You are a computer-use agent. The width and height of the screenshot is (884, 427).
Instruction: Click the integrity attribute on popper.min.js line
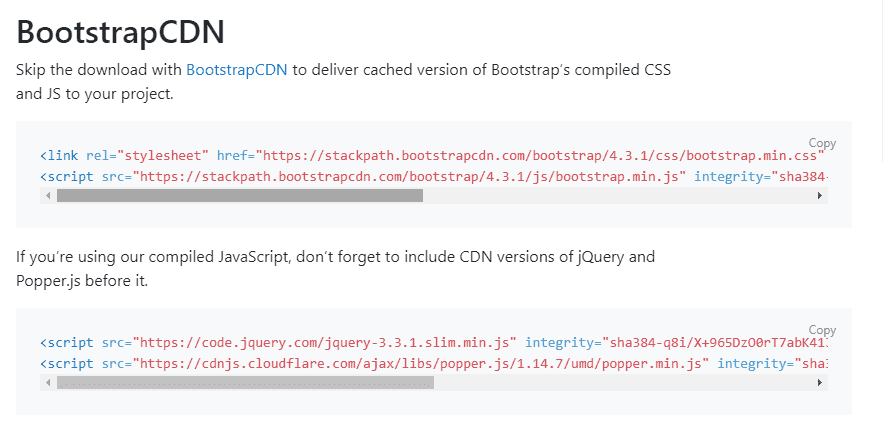772,363
